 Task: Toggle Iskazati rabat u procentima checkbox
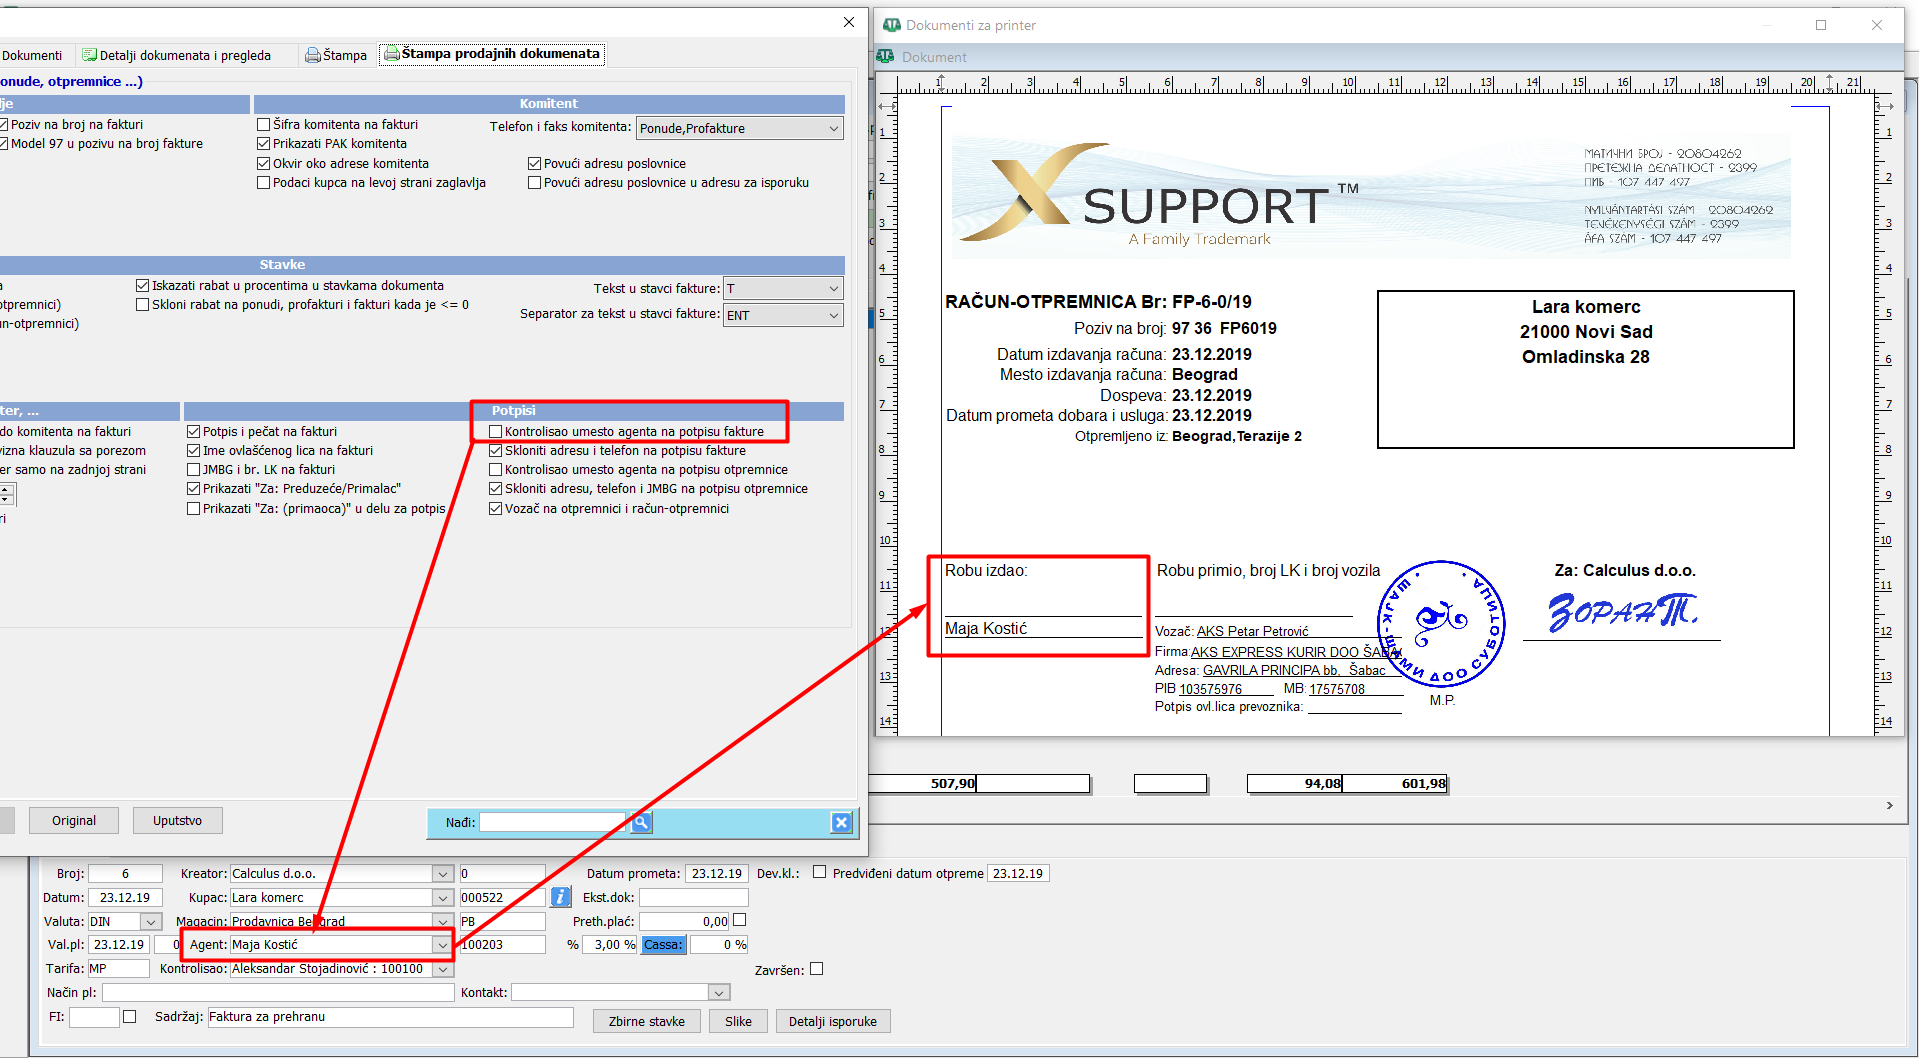click(142, 286)
